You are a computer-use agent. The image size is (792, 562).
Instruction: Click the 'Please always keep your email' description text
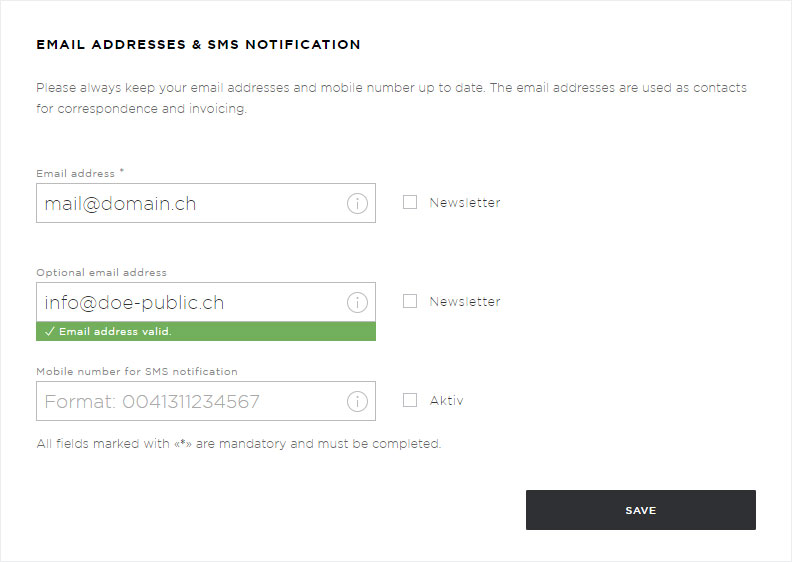(x=391, y=98)
